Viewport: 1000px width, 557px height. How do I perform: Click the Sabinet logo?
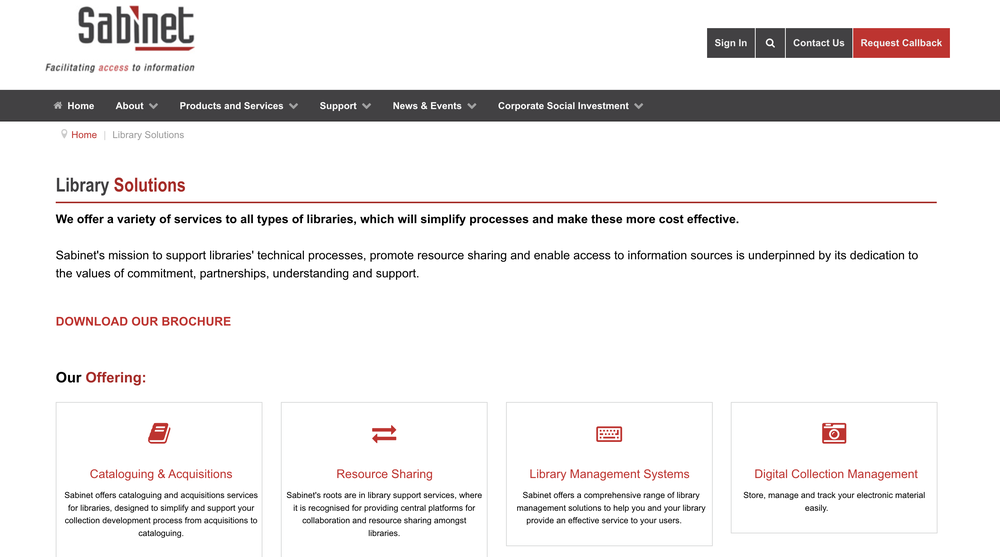coord(136,29)
